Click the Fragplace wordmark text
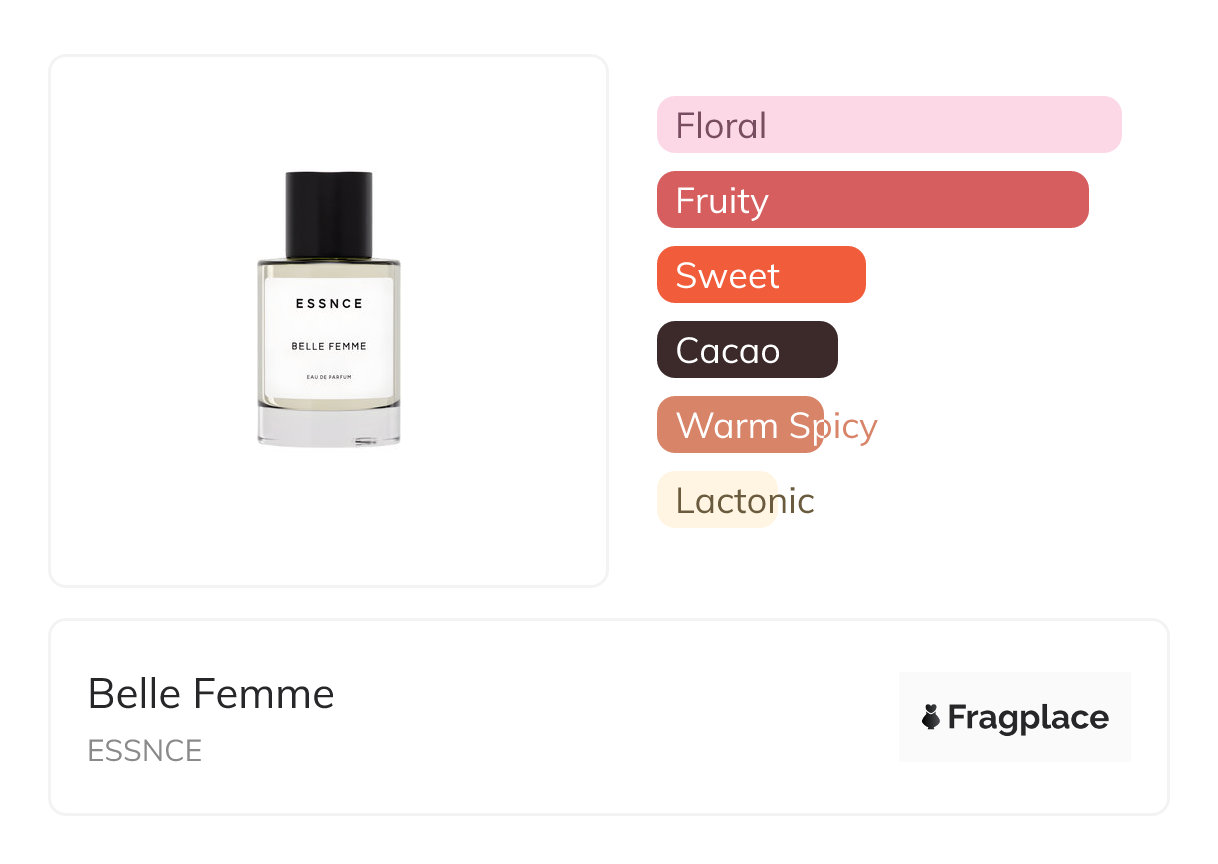1218x864 pixels. [1028, 717]
